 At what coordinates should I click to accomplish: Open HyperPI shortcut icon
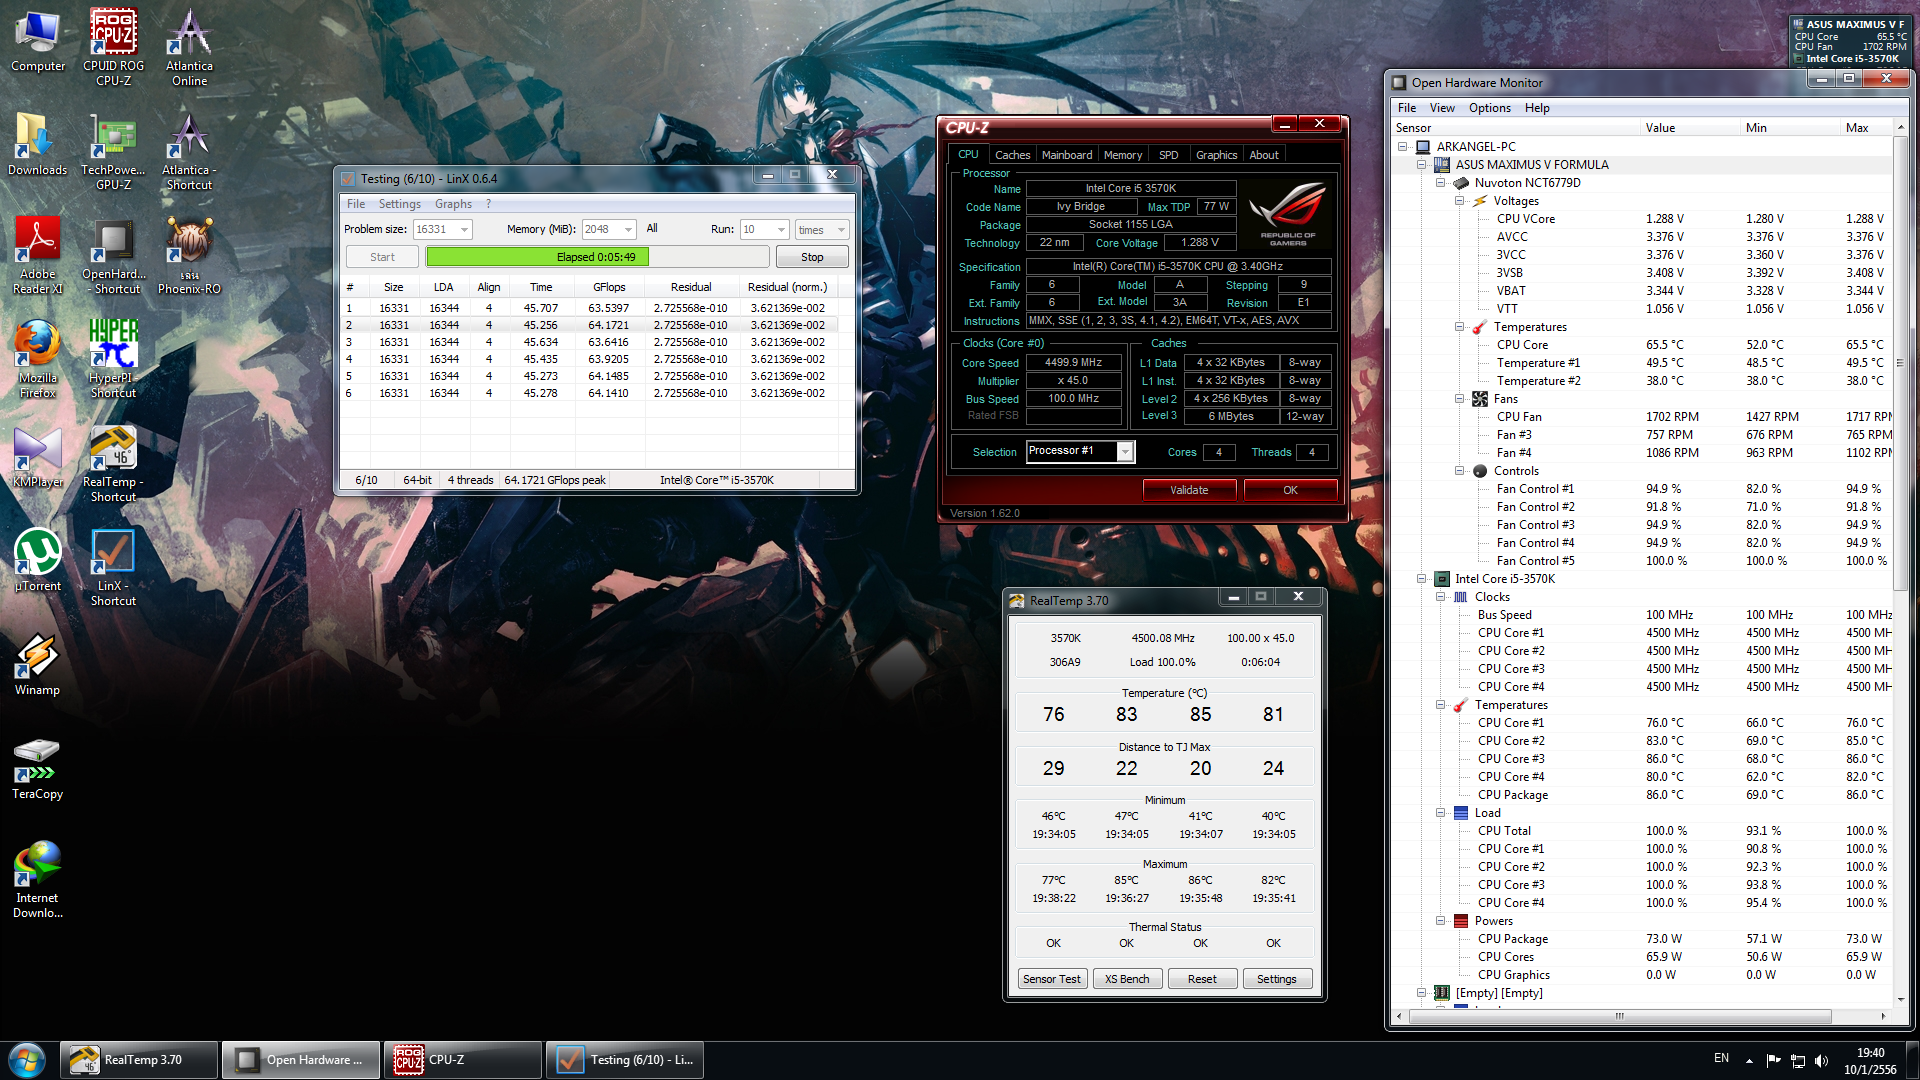113,359
